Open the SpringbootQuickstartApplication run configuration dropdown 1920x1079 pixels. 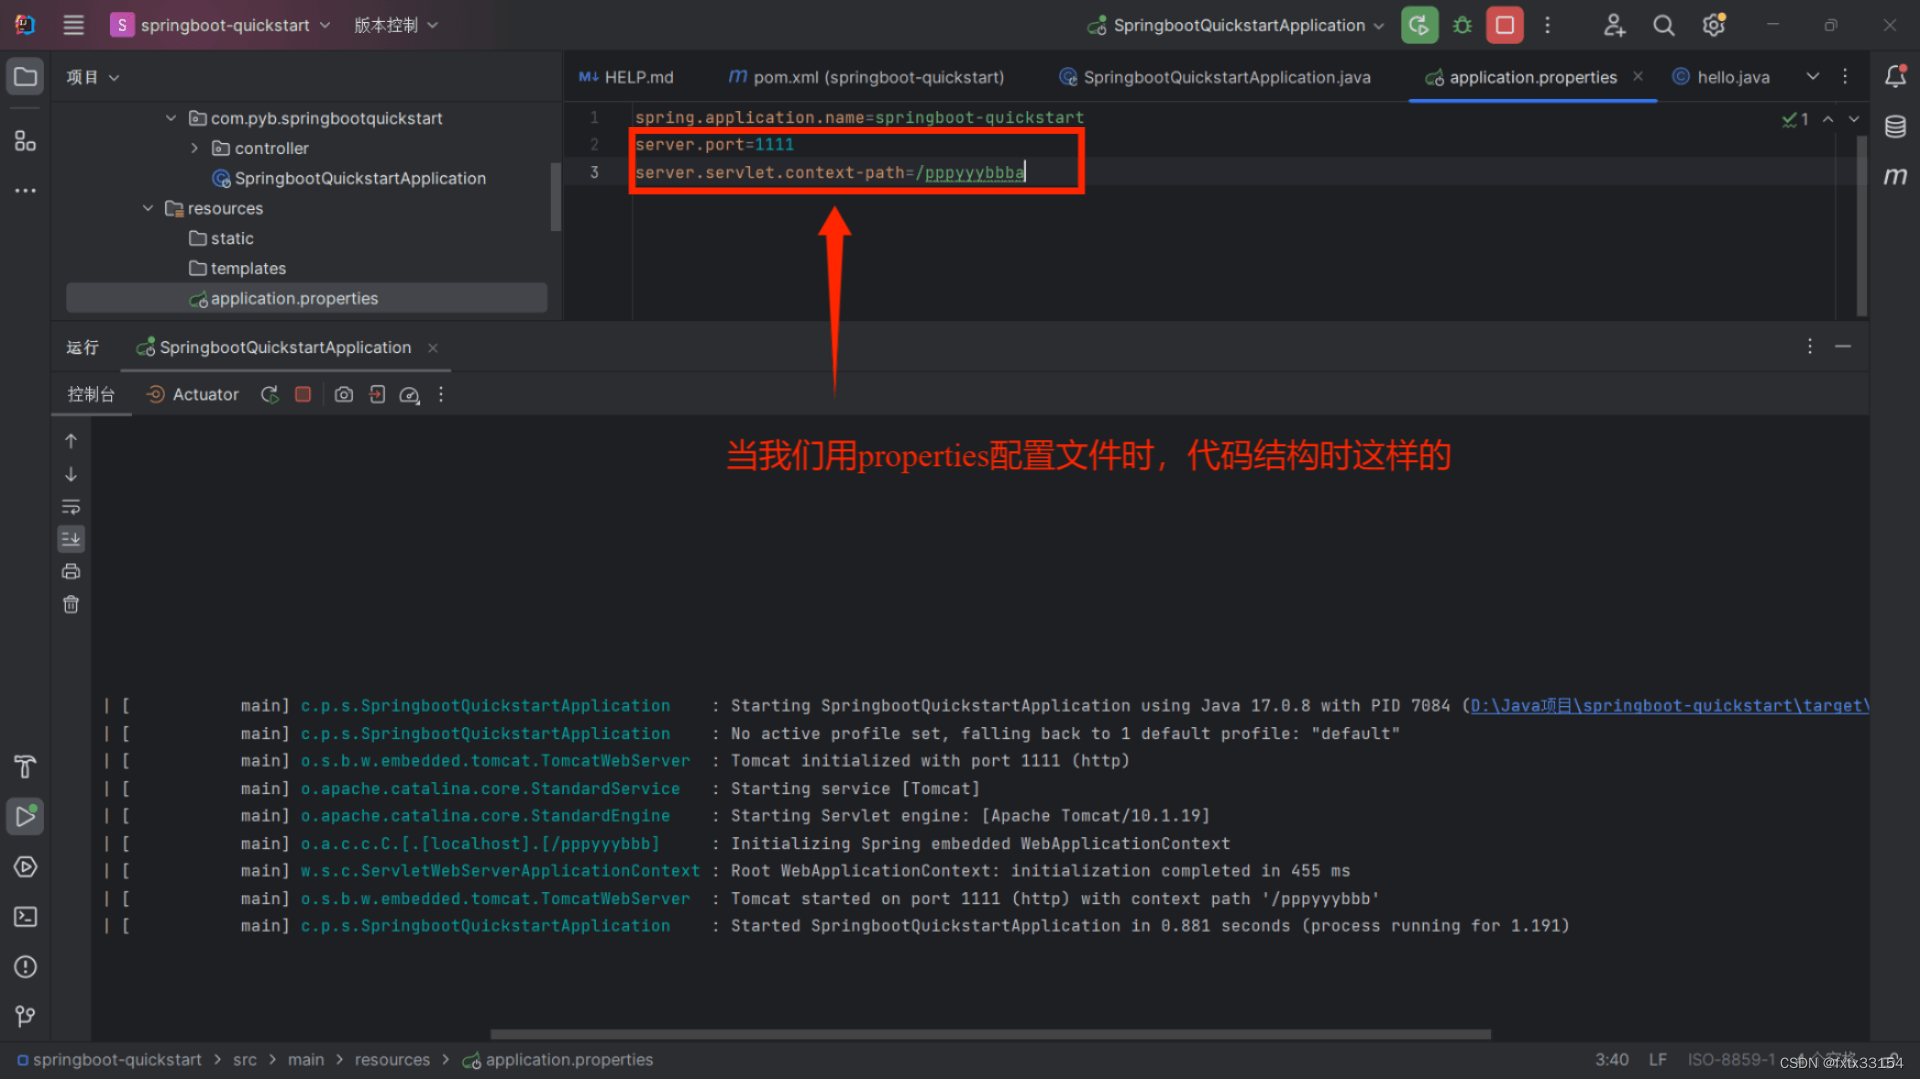[x=1235, y=25]
